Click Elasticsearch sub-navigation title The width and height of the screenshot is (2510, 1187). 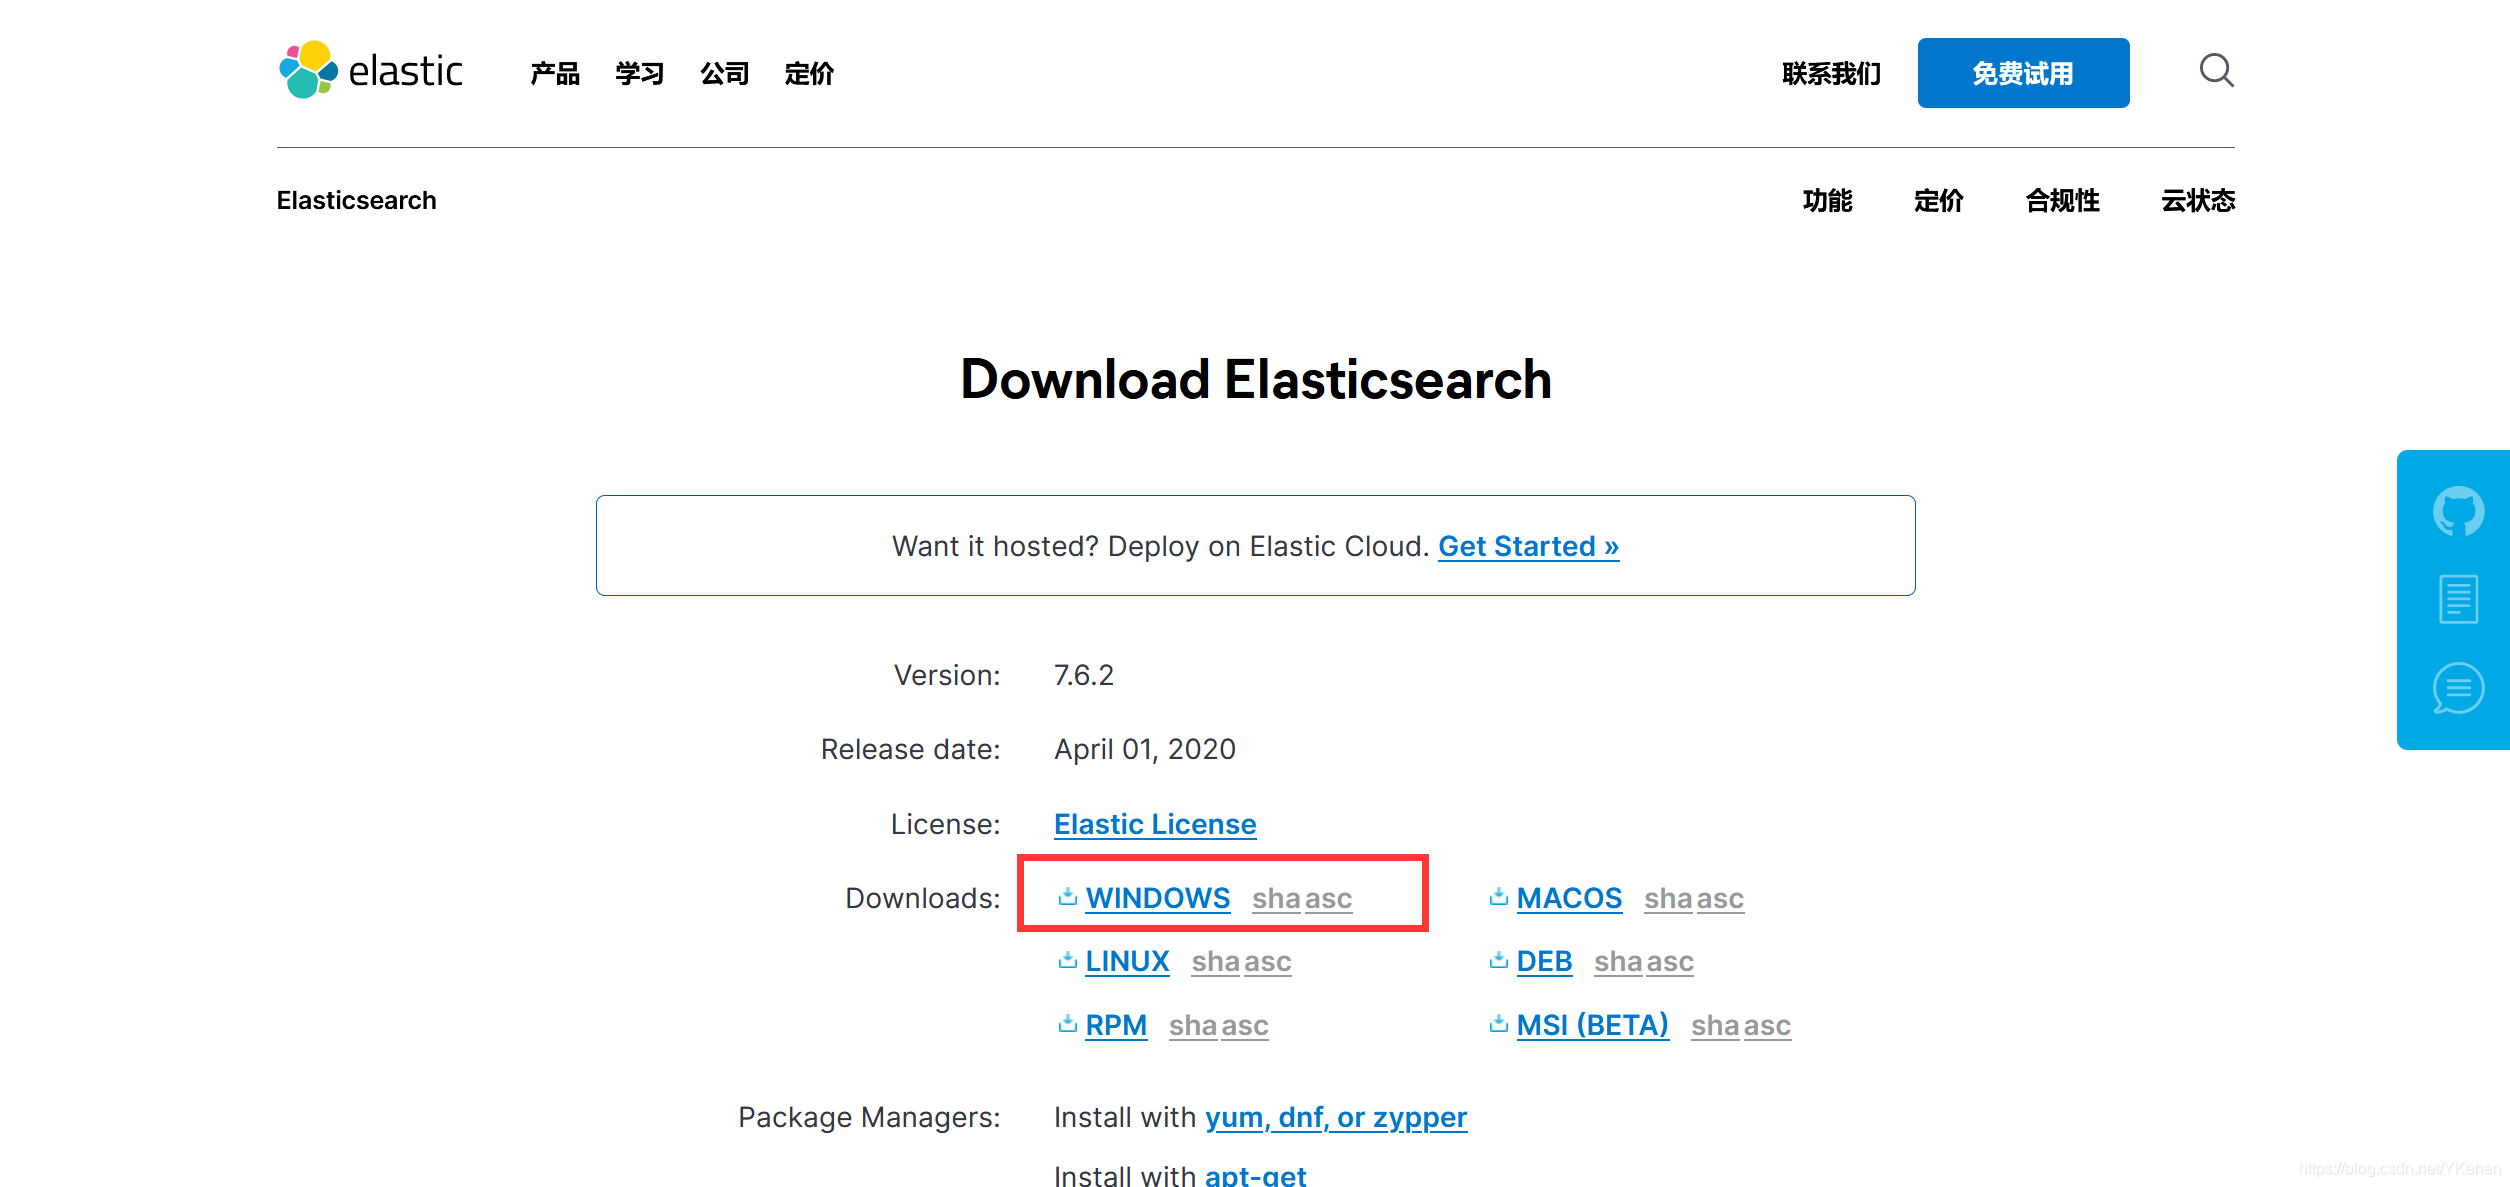357,200
